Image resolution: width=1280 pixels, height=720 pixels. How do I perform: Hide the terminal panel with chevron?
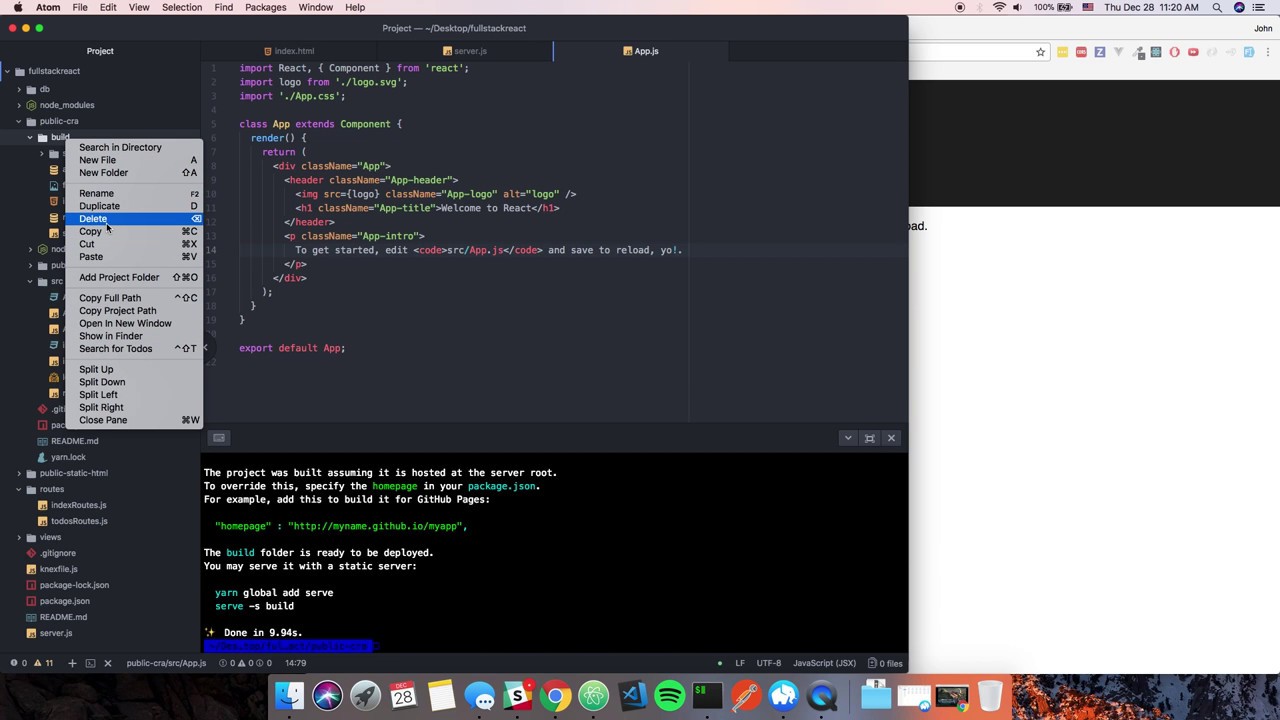coord(848,438)
